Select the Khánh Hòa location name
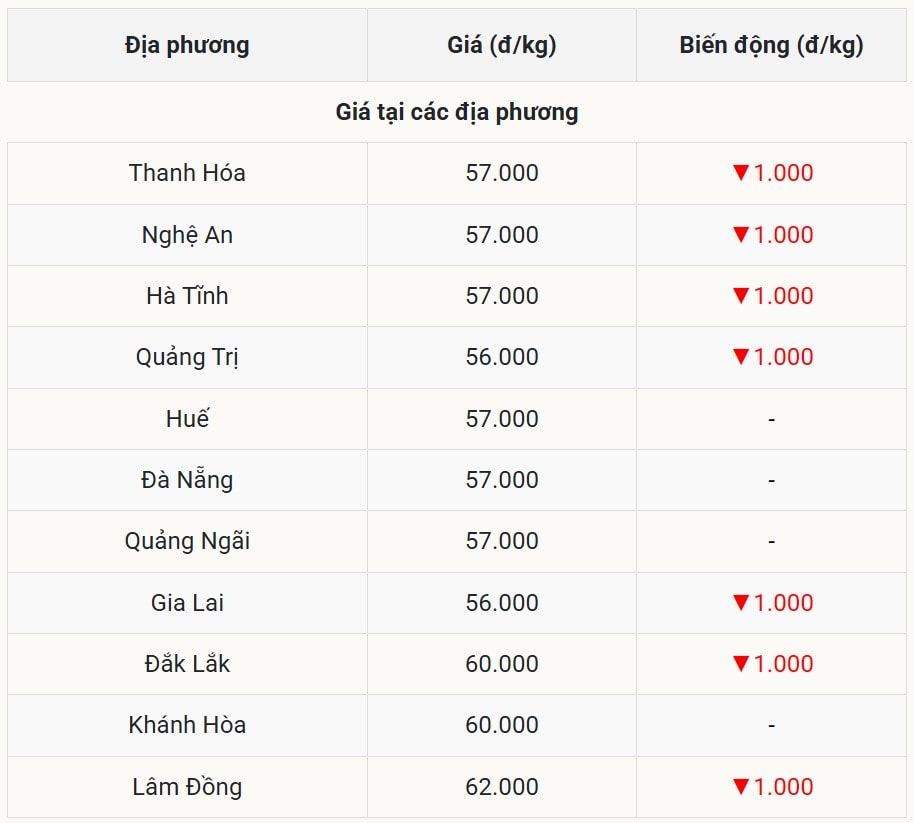 point(187,725)
